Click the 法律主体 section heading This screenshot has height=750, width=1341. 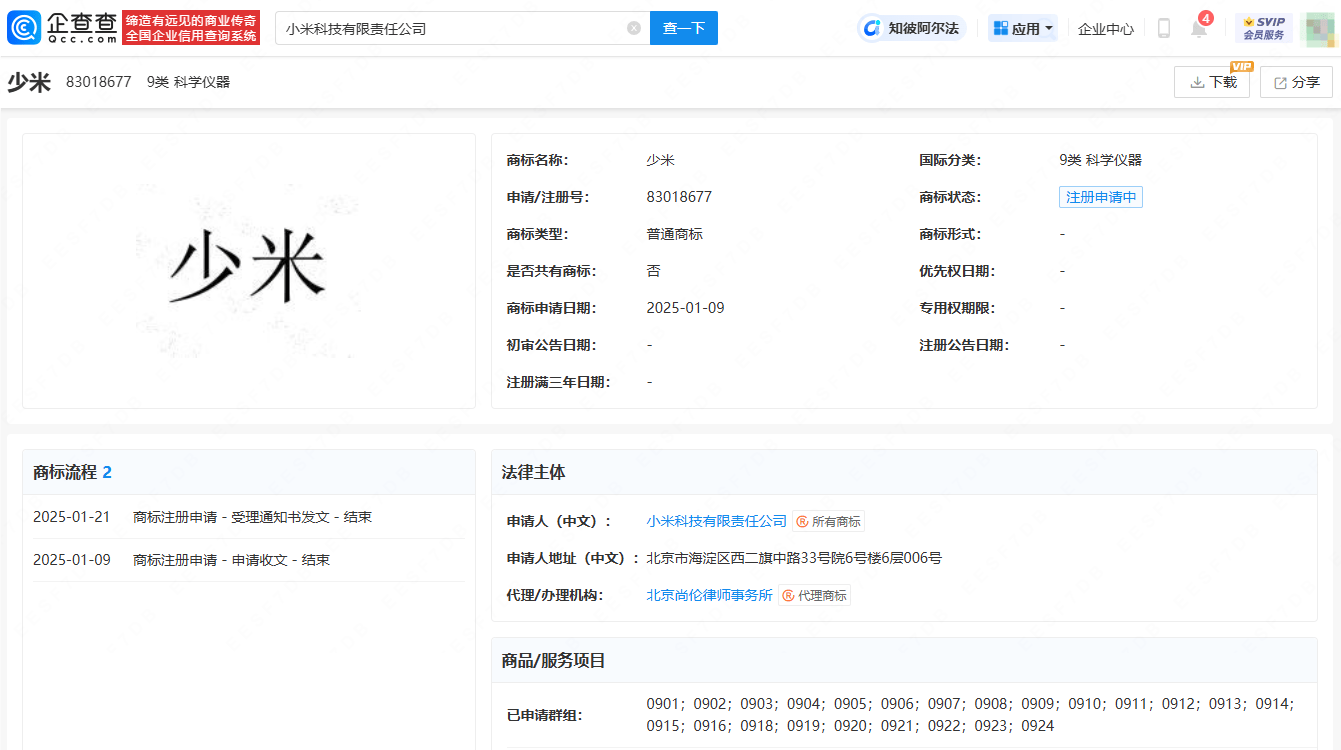pyautogui.click(x=534, y=472)
